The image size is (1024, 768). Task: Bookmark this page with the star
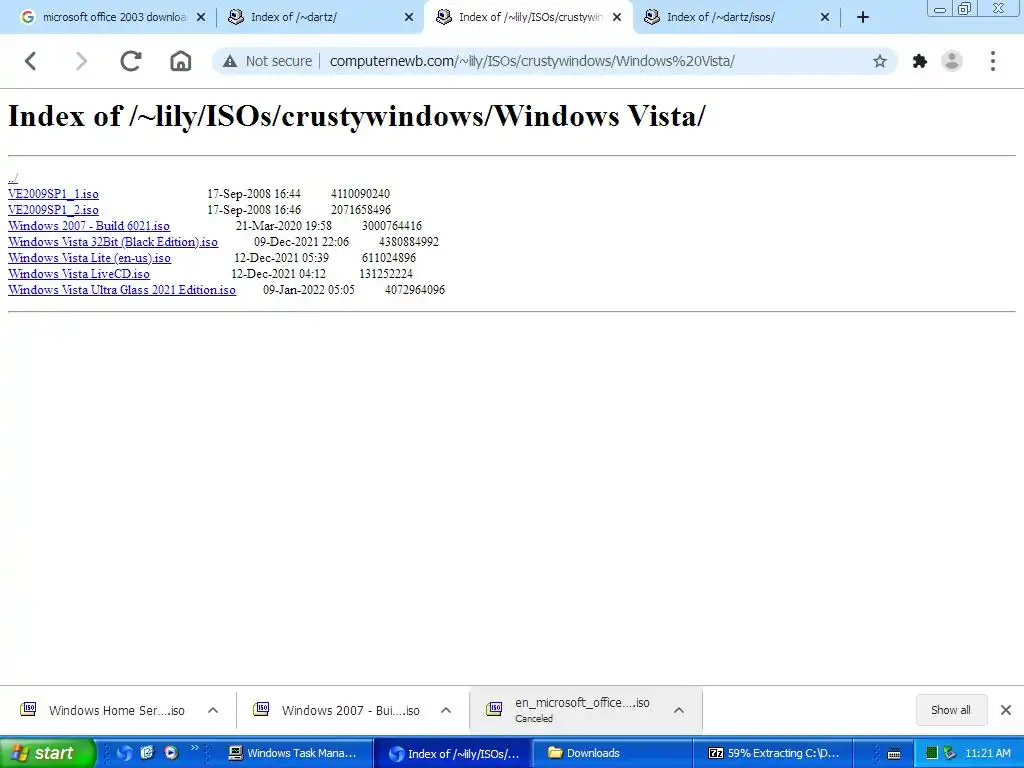[880, 61]
